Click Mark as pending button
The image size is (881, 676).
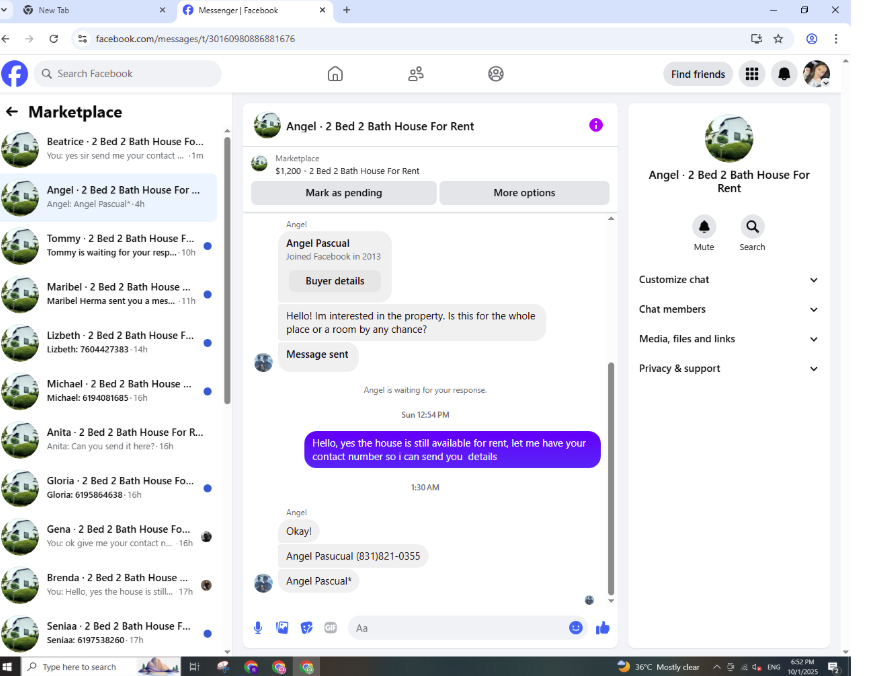coord(343,193)
